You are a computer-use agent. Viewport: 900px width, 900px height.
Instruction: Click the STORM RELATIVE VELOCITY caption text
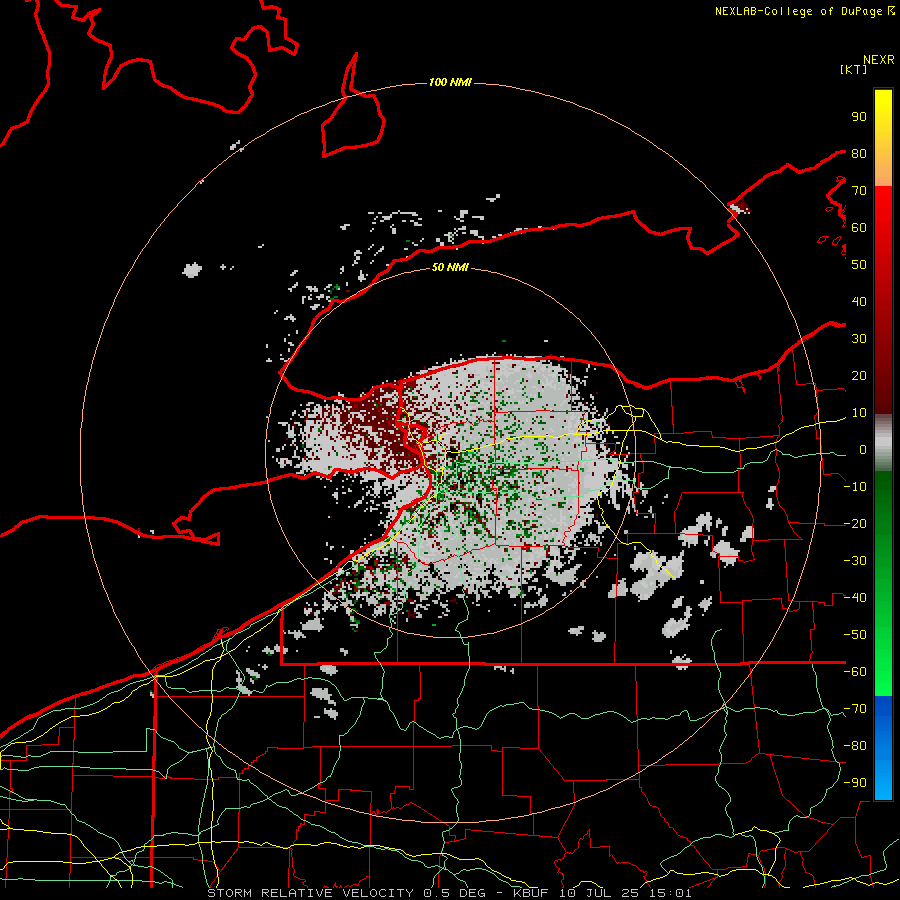click(310, 893)
